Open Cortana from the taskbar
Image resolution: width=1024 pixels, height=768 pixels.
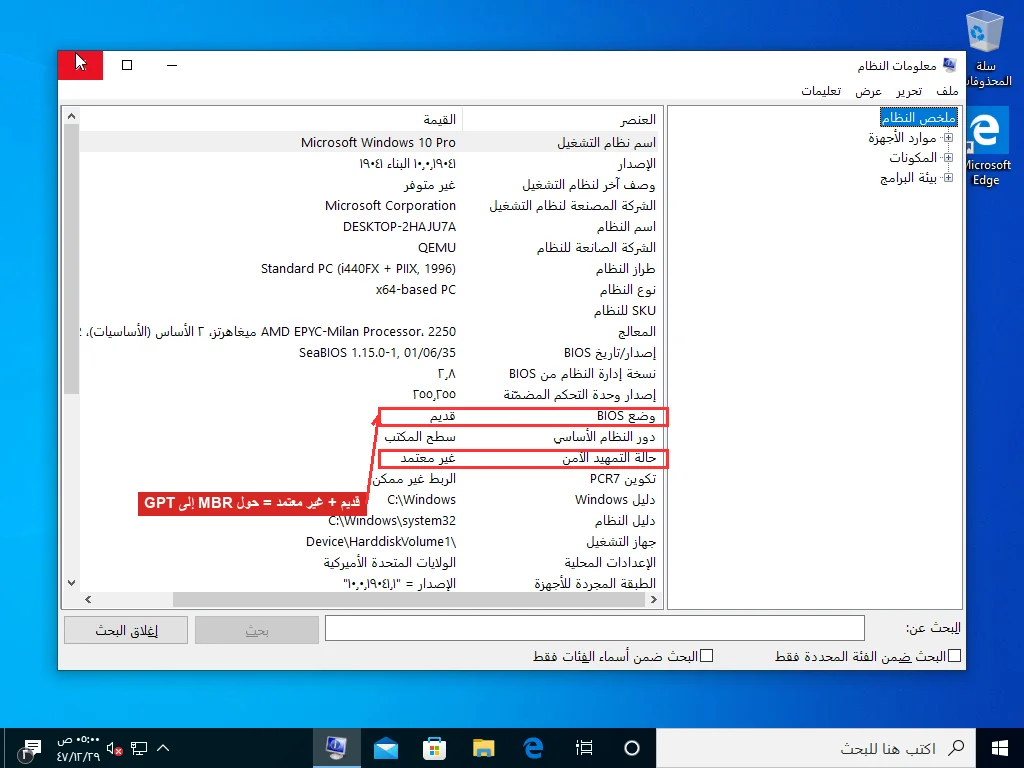pos(632,748)
